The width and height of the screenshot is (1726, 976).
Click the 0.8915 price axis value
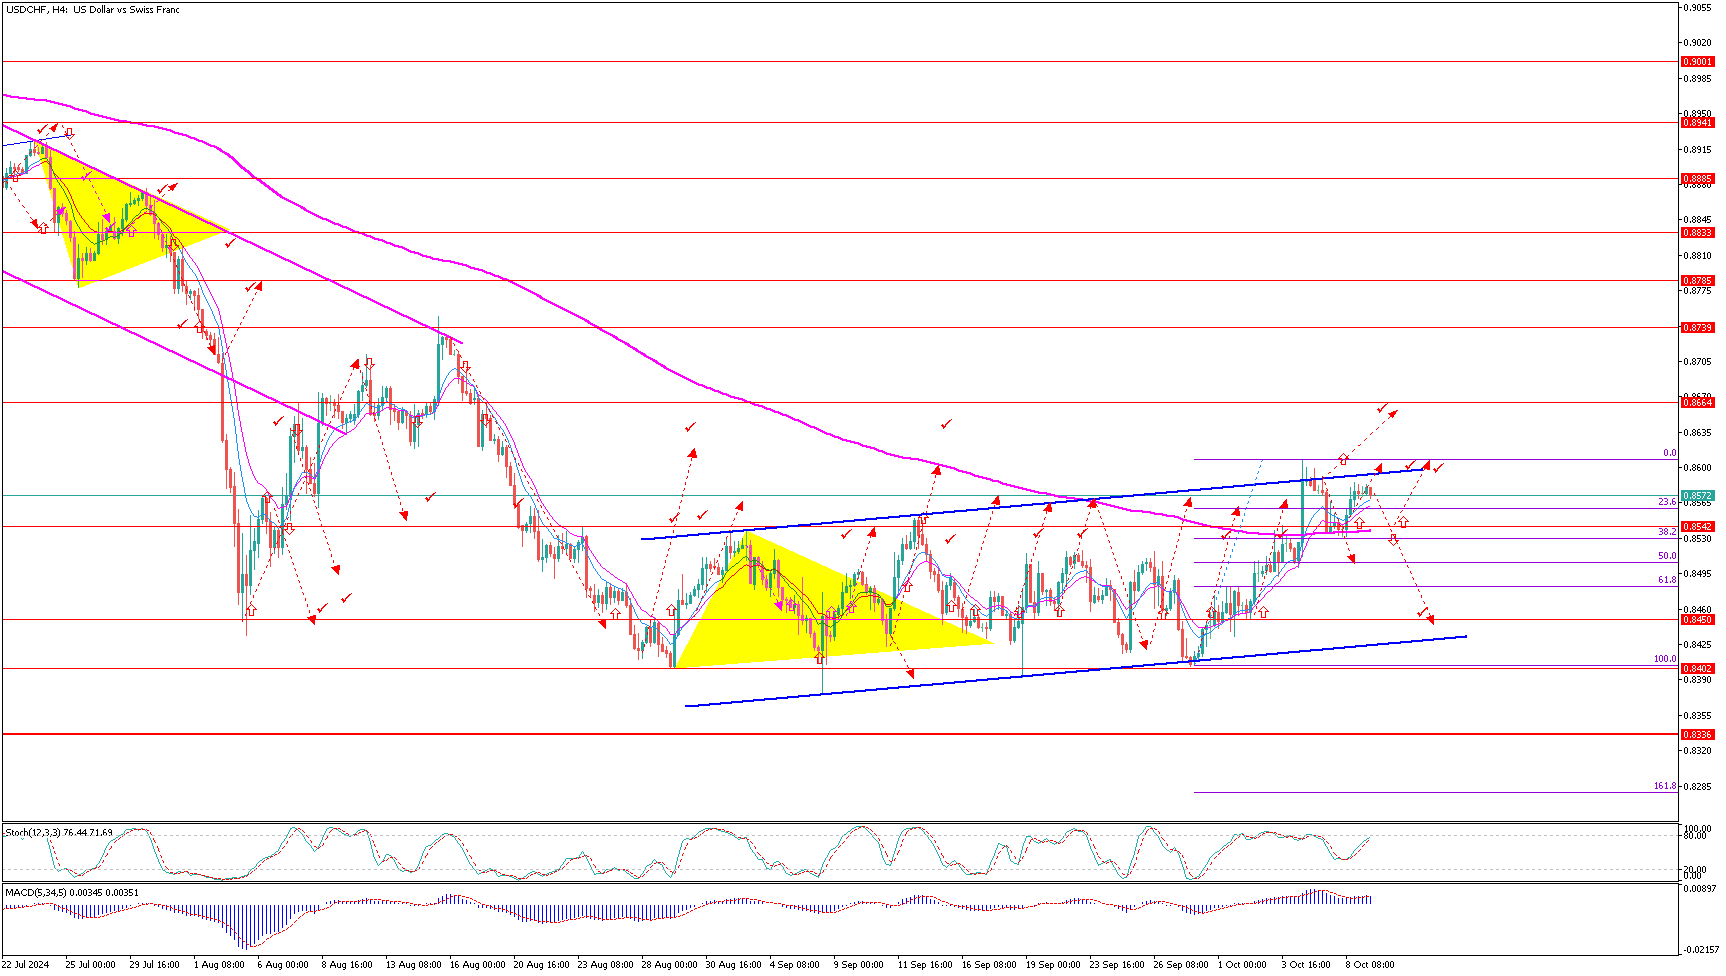[1697, 150]
